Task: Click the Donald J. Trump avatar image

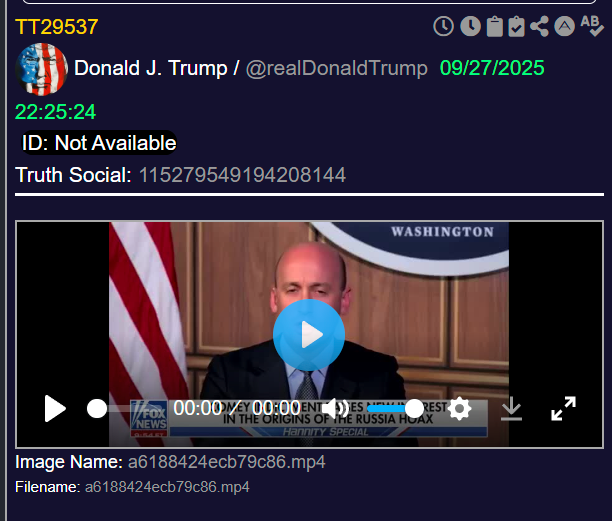Action: point(41,69)
